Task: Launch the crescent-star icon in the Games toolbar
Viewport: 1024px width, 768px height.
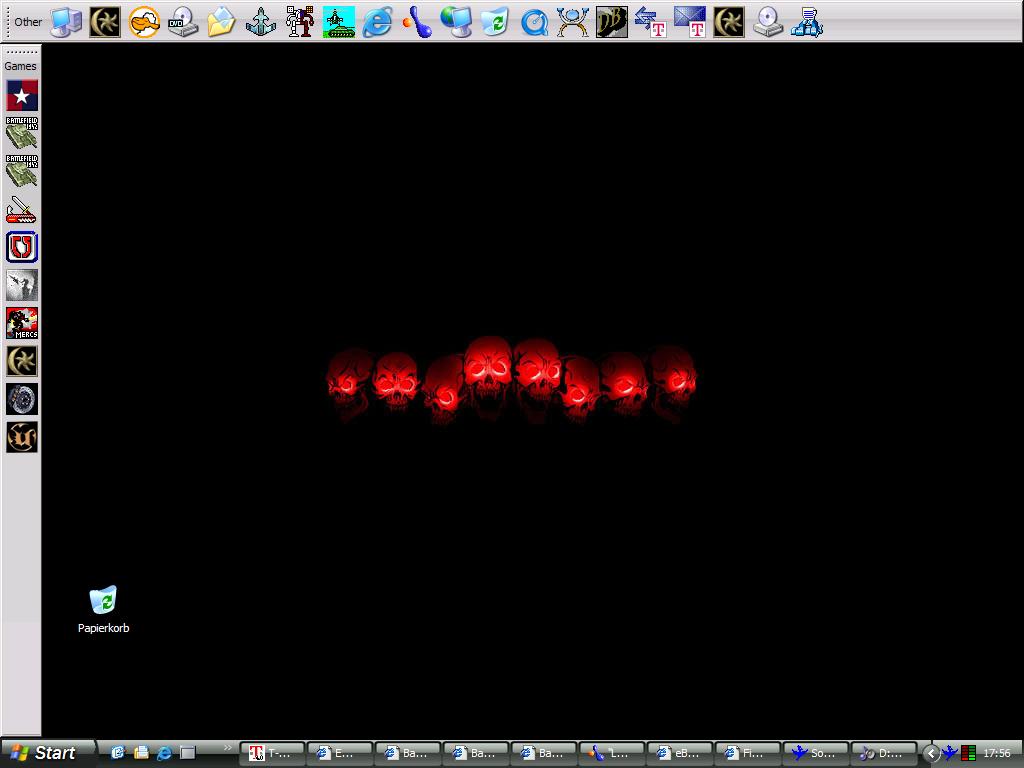Action: (22, 360)
